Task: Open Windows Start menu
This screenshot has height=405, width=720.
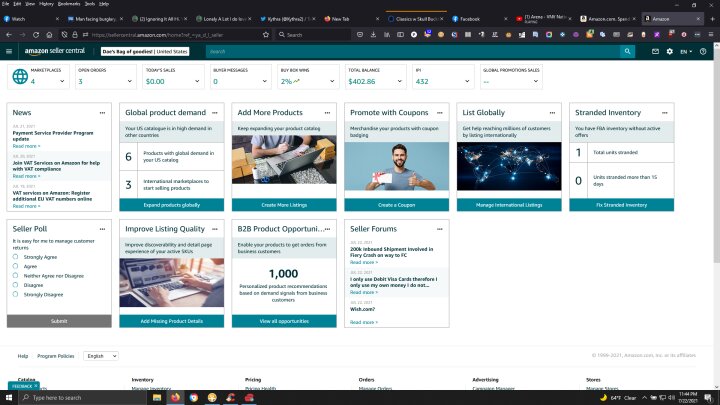Action: [9, 398]
